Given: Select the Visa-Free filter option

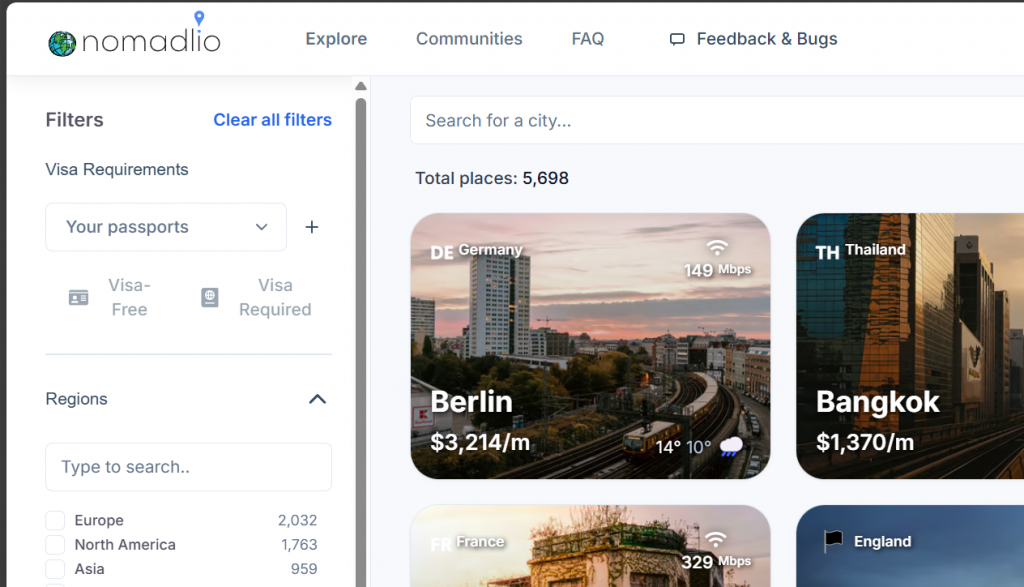Looking at the screenshot, I should (111, 298).
